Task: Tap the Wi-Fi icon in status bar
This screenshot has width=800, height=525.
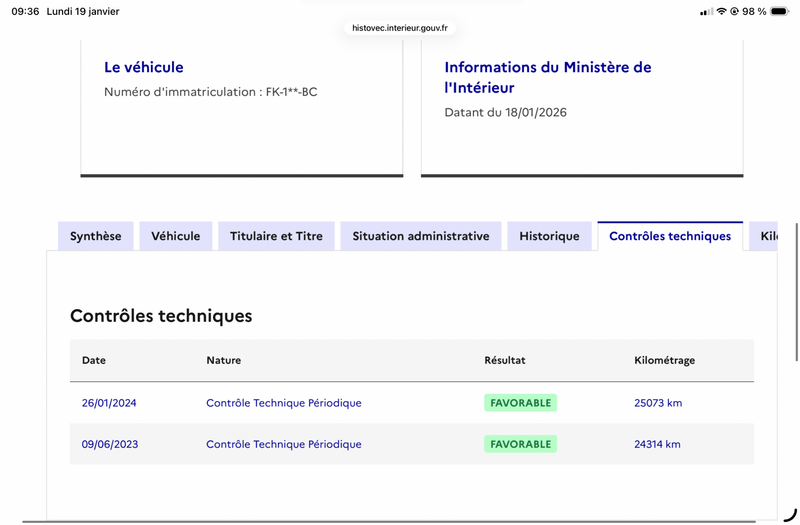Action: (721, 12)
